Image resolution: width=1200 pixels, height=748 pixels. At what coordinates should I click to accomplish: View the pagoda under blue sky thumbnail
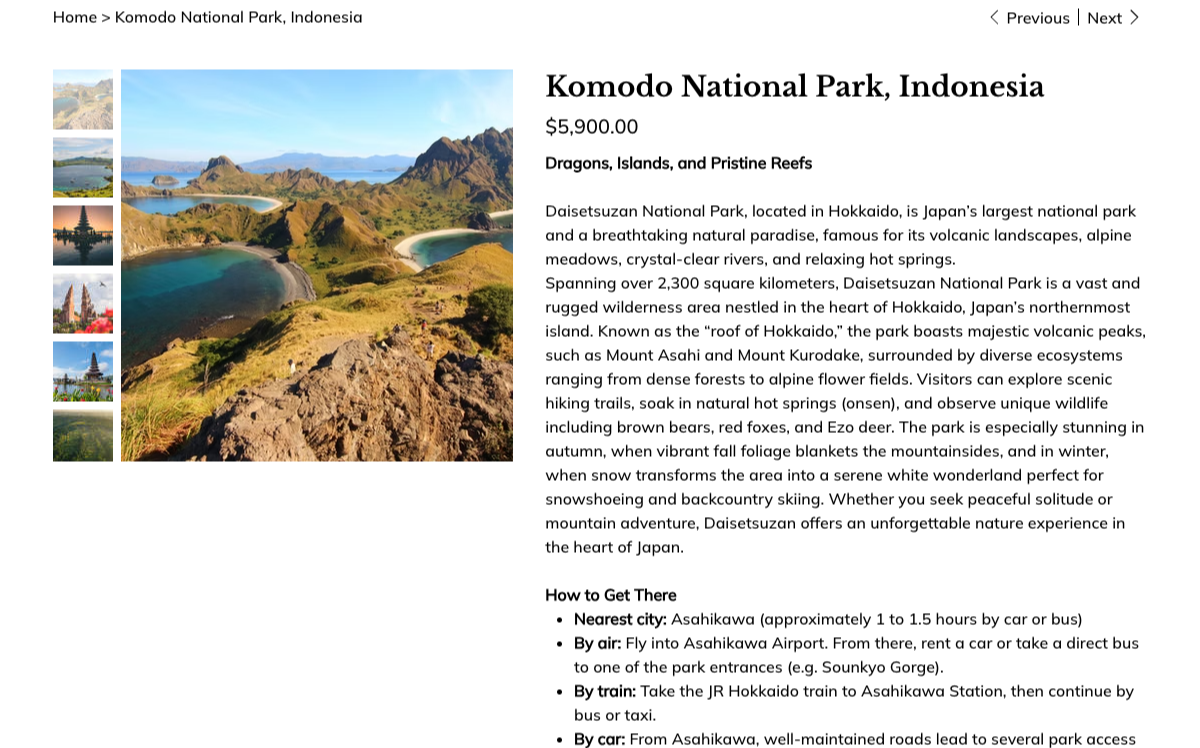tap(83, 371)
